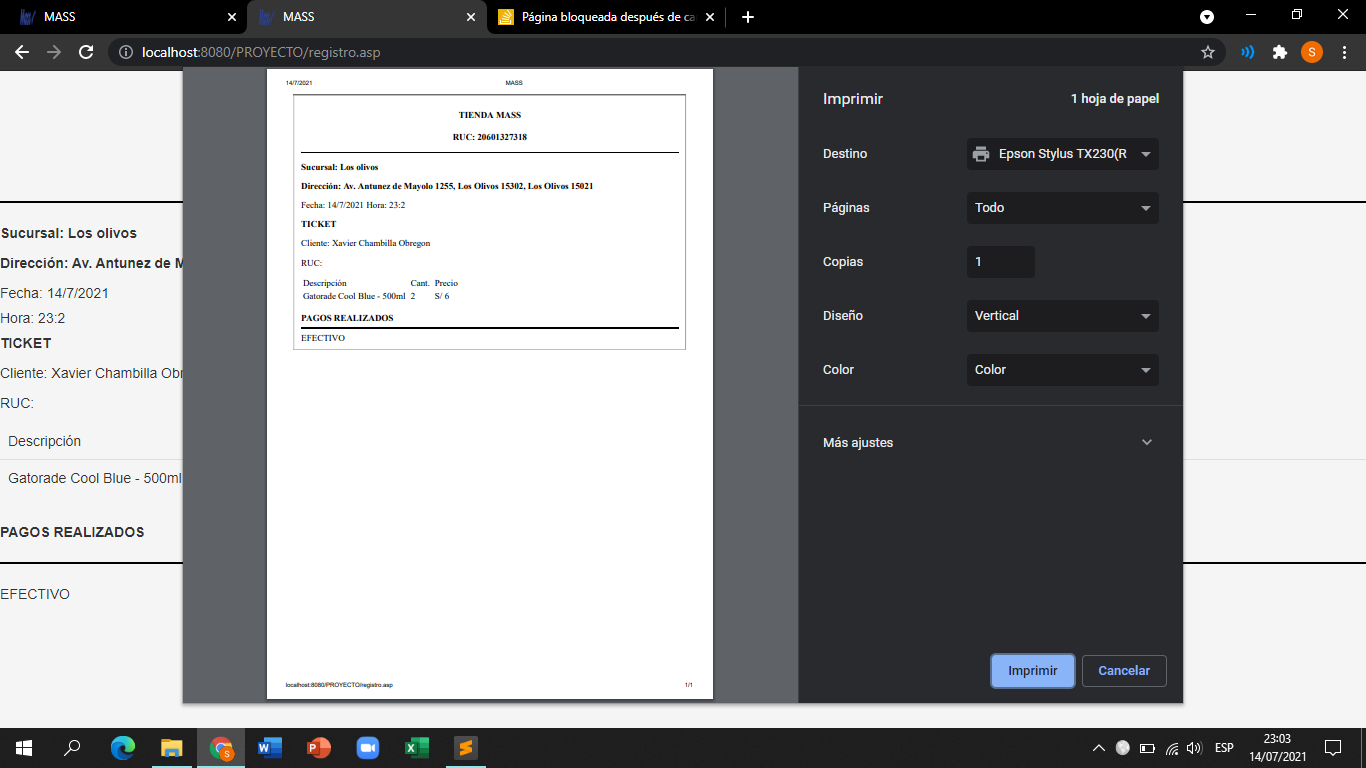Screen dimensions: 1366x768
Task: Close the Página bloqueada tab
Action: [710, 17]
